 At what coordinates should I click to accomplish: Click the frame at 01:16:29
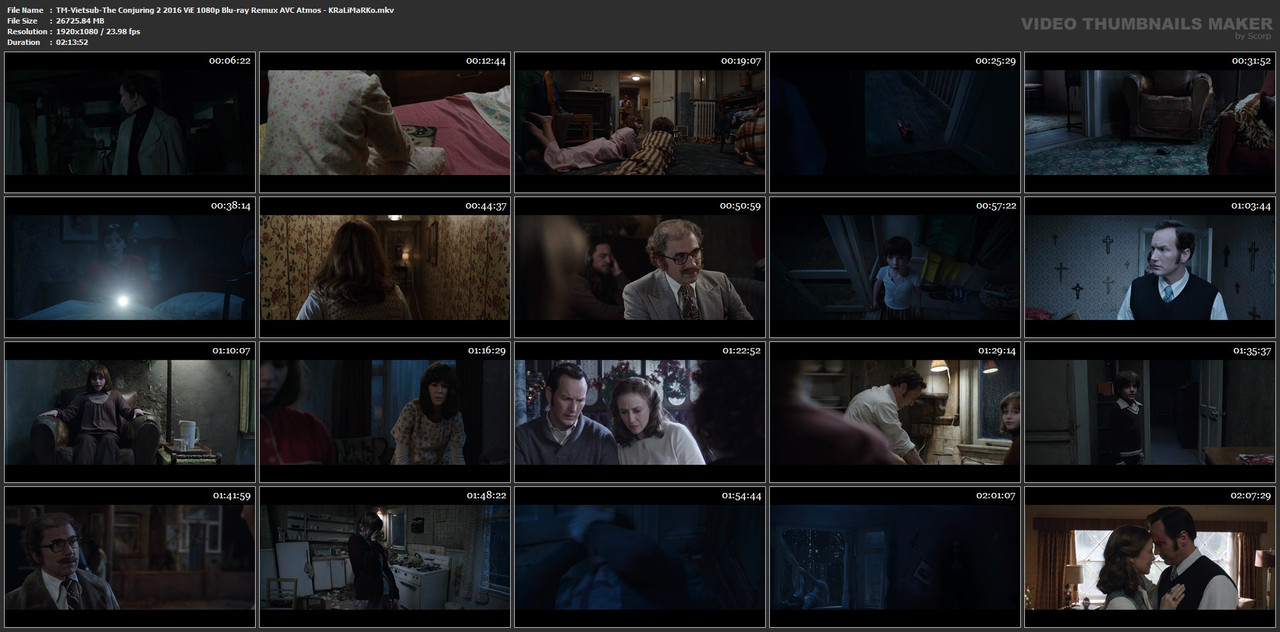[385, 412]
